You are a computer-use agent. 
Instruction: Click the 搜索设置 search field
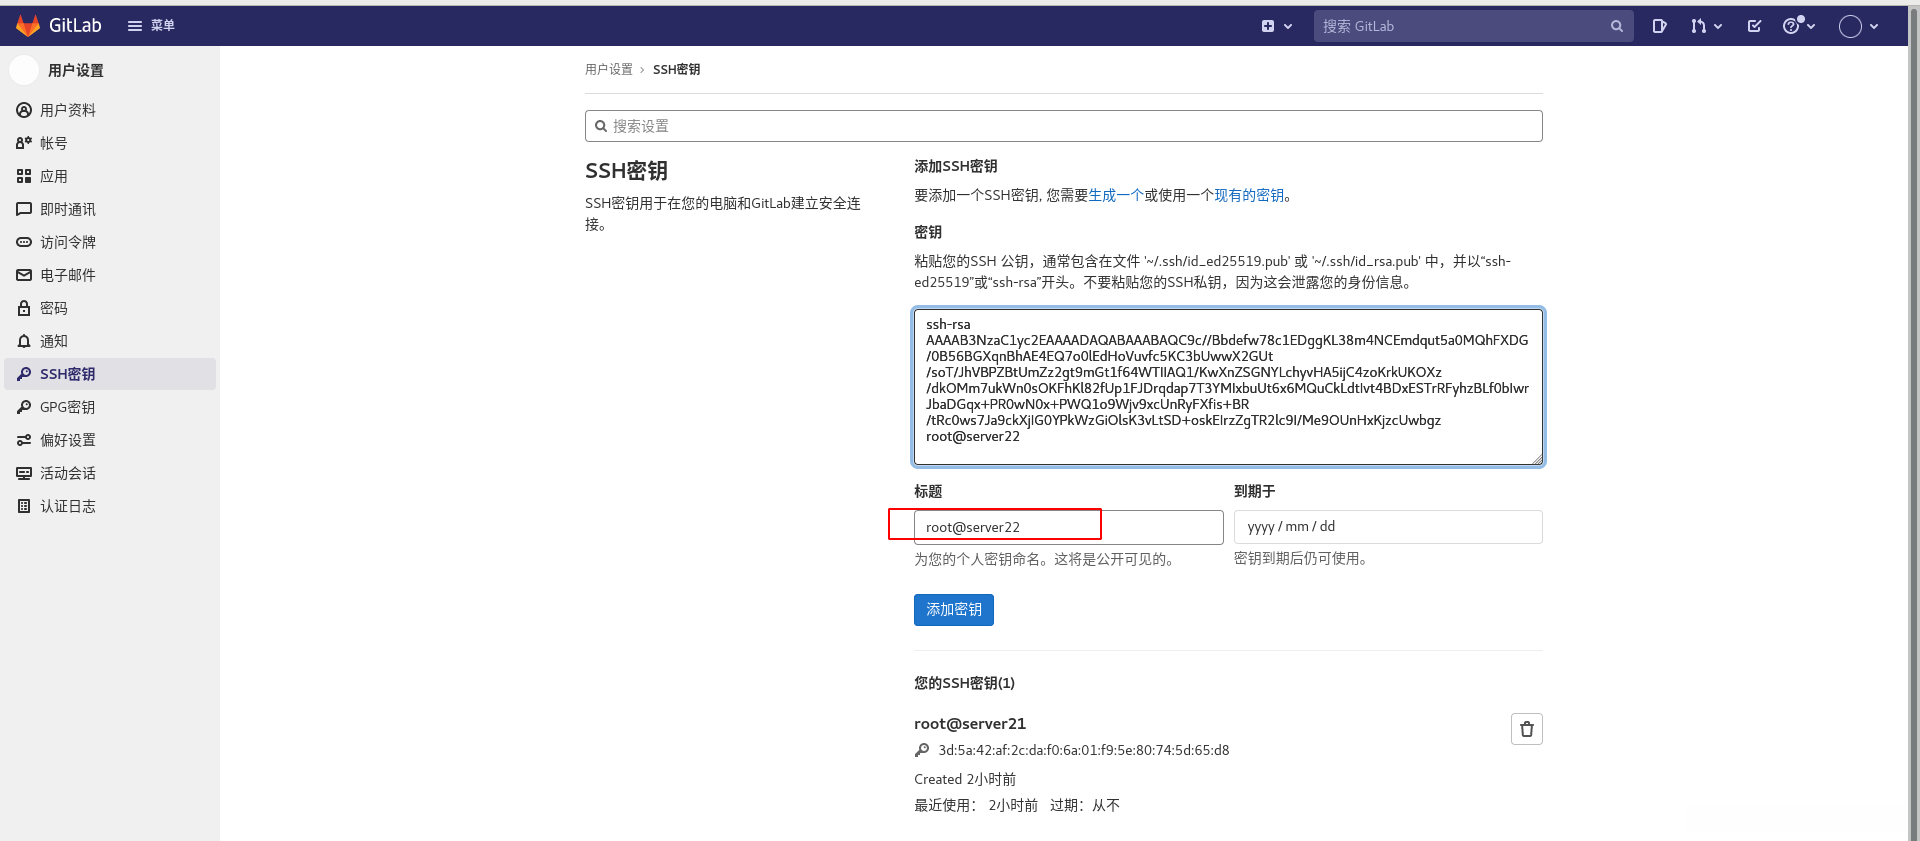1064,126
